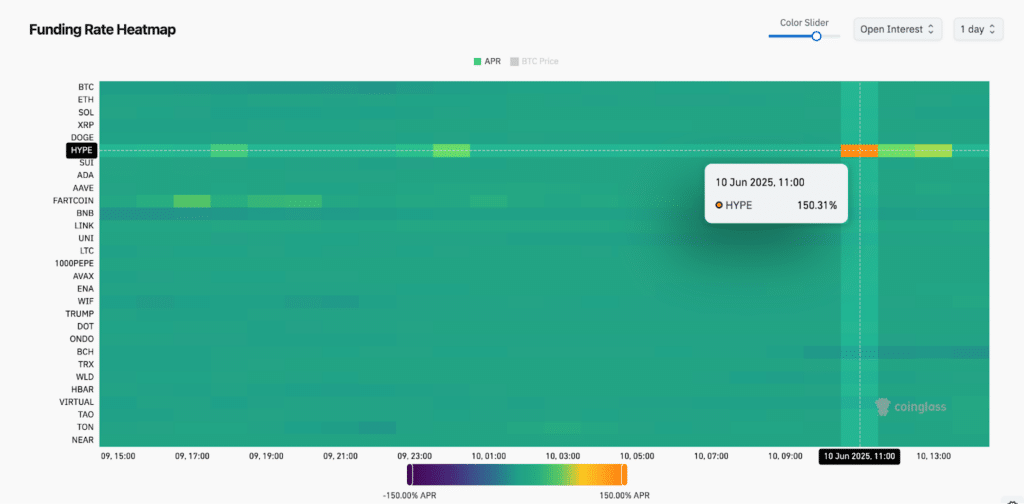Click the BNB row label
The height and width of the screenshot is (504, 1024).
point(86,213)
